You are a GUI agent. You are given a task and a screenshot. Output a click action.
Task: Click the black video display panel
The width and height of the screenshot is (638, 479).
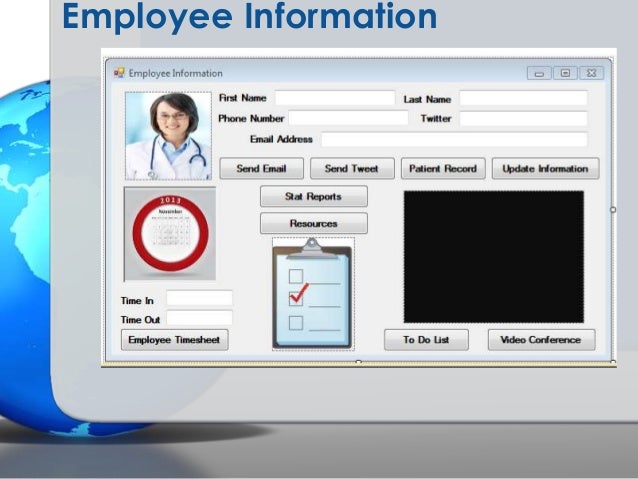(x=494, y=257)
